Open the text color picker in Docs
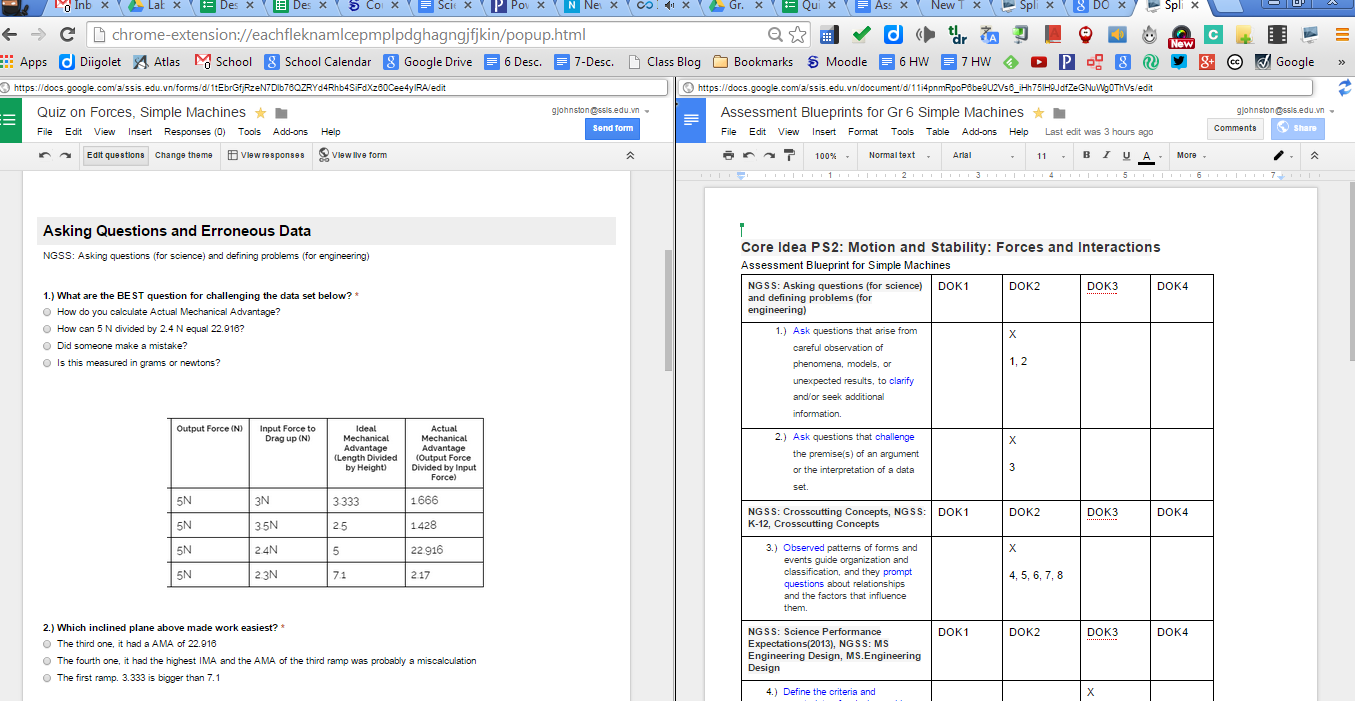Image resolution: width=1355 pixels, height=701 pixels. pyautogui.click(x=1146, y=155)
